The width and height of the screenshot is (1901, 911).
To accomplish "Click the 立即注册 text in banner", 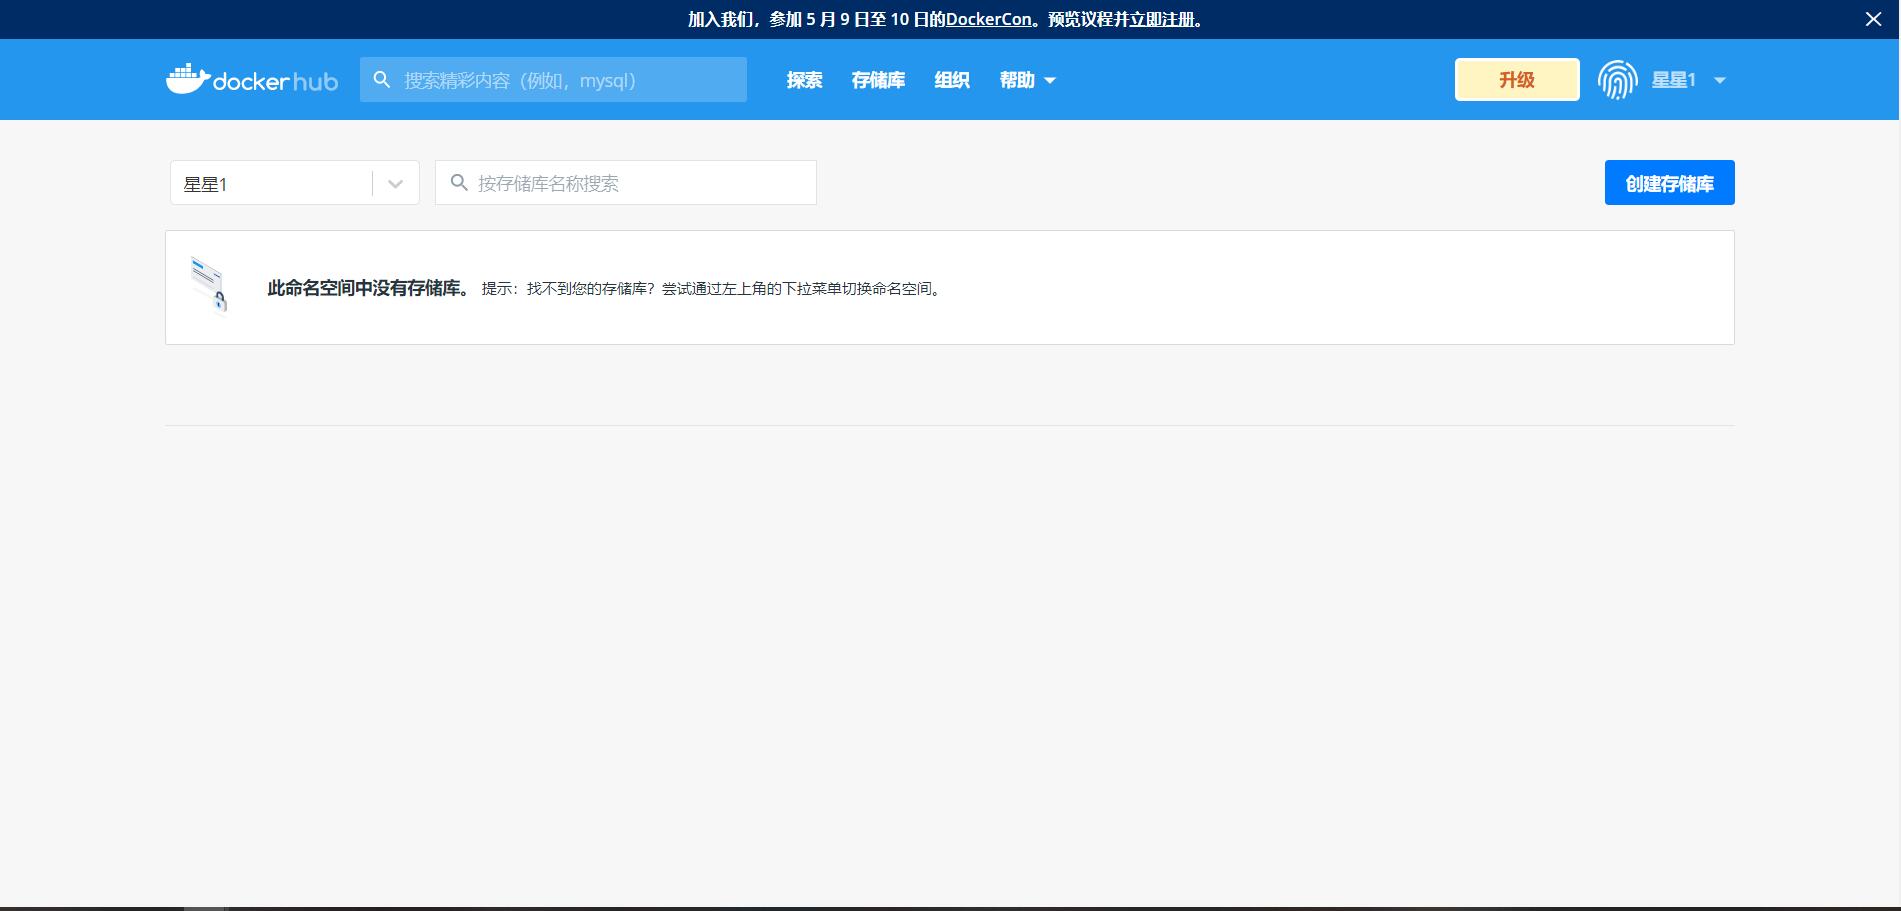I will coord(1162,19).
